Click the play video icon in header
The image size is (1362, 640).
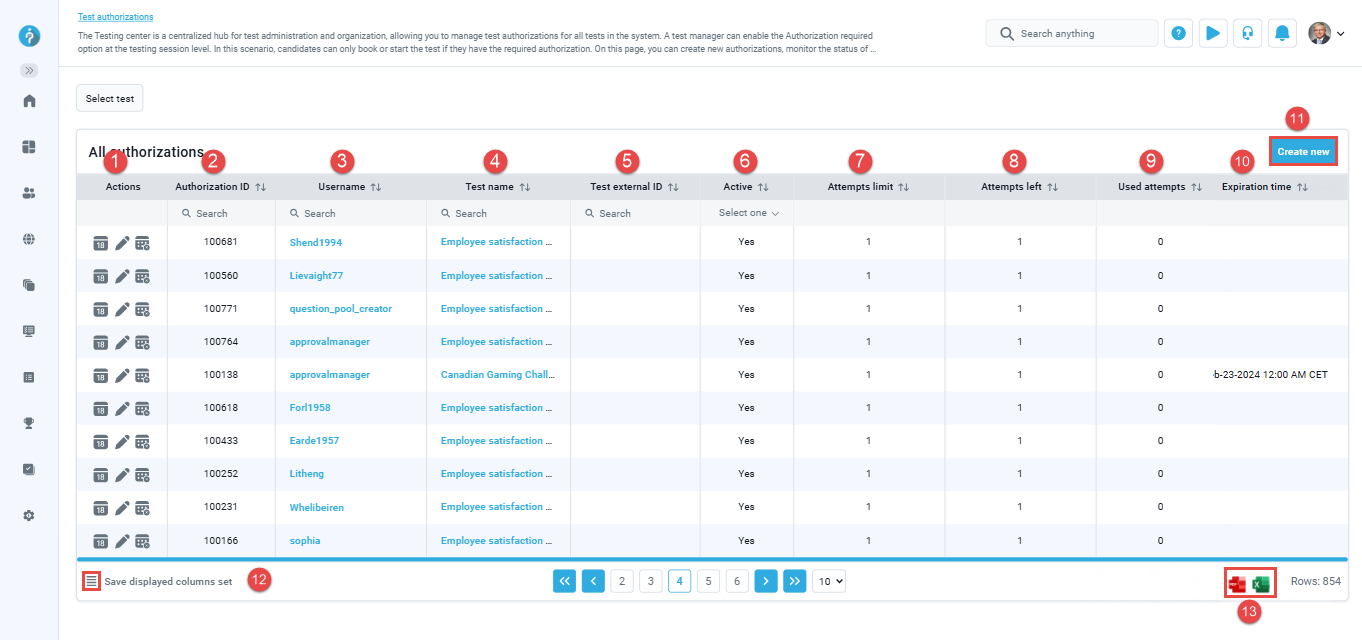1213,33
